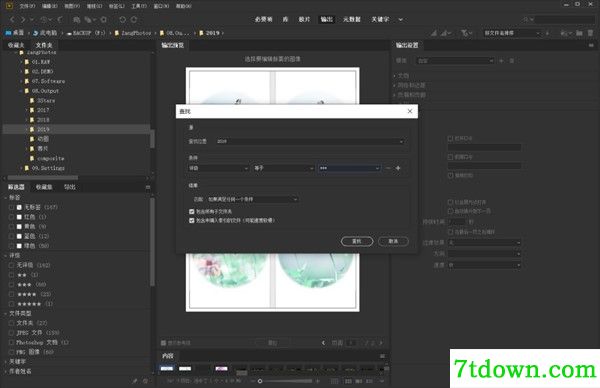Toggle the five-star rating filter checkbox

point(11,304)
